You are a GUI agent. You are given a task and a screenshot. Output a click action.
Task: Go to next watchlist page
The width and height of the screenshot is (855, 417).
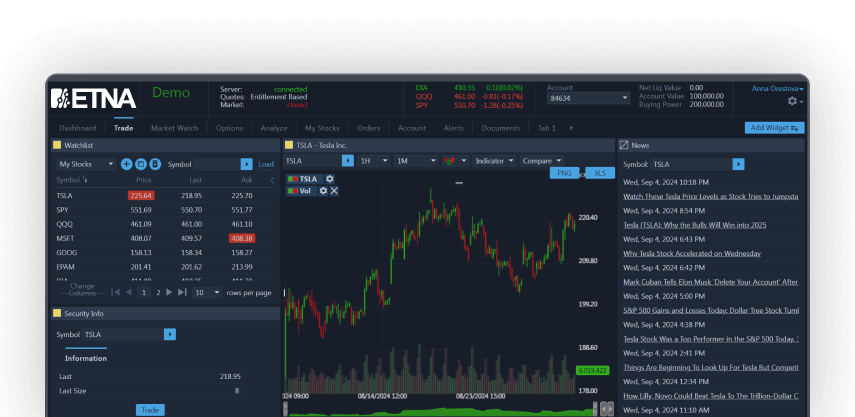pos(169,293)
